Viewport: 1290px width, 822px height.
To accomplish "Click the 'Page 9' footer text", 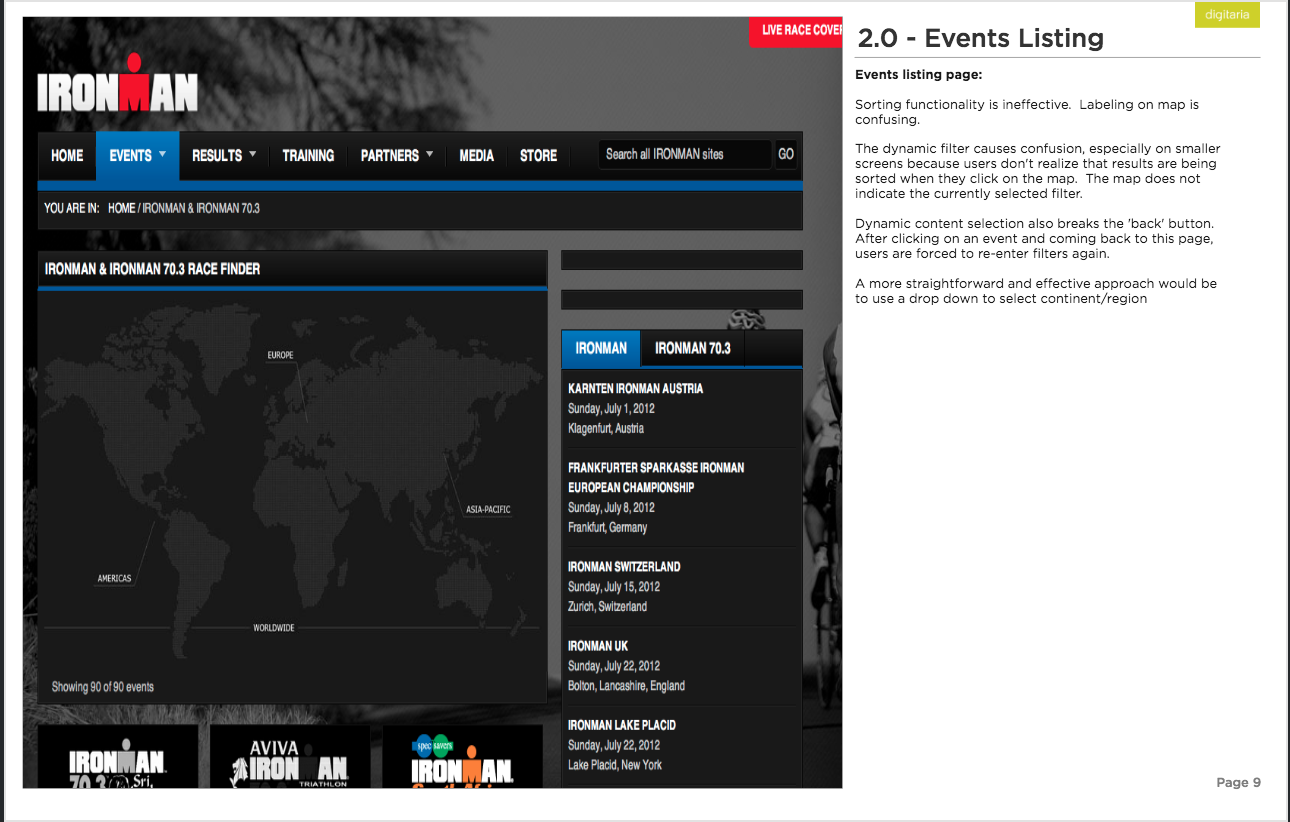I will click(1239, 782).
